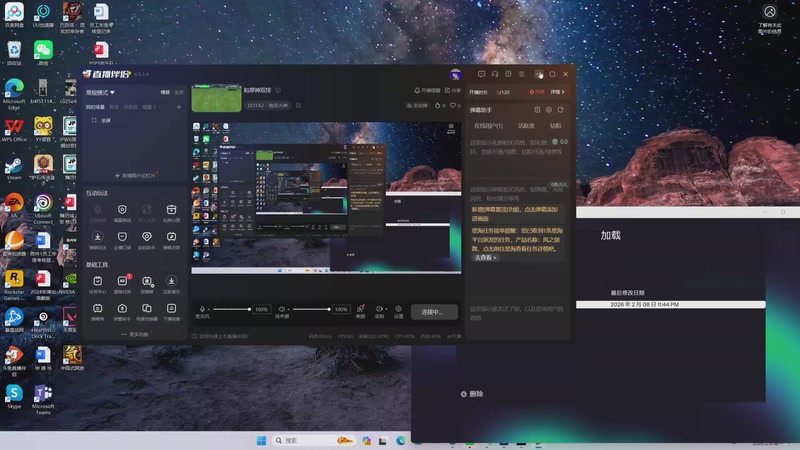Switch to the 在线用户(1) tab

coord(488,126)
